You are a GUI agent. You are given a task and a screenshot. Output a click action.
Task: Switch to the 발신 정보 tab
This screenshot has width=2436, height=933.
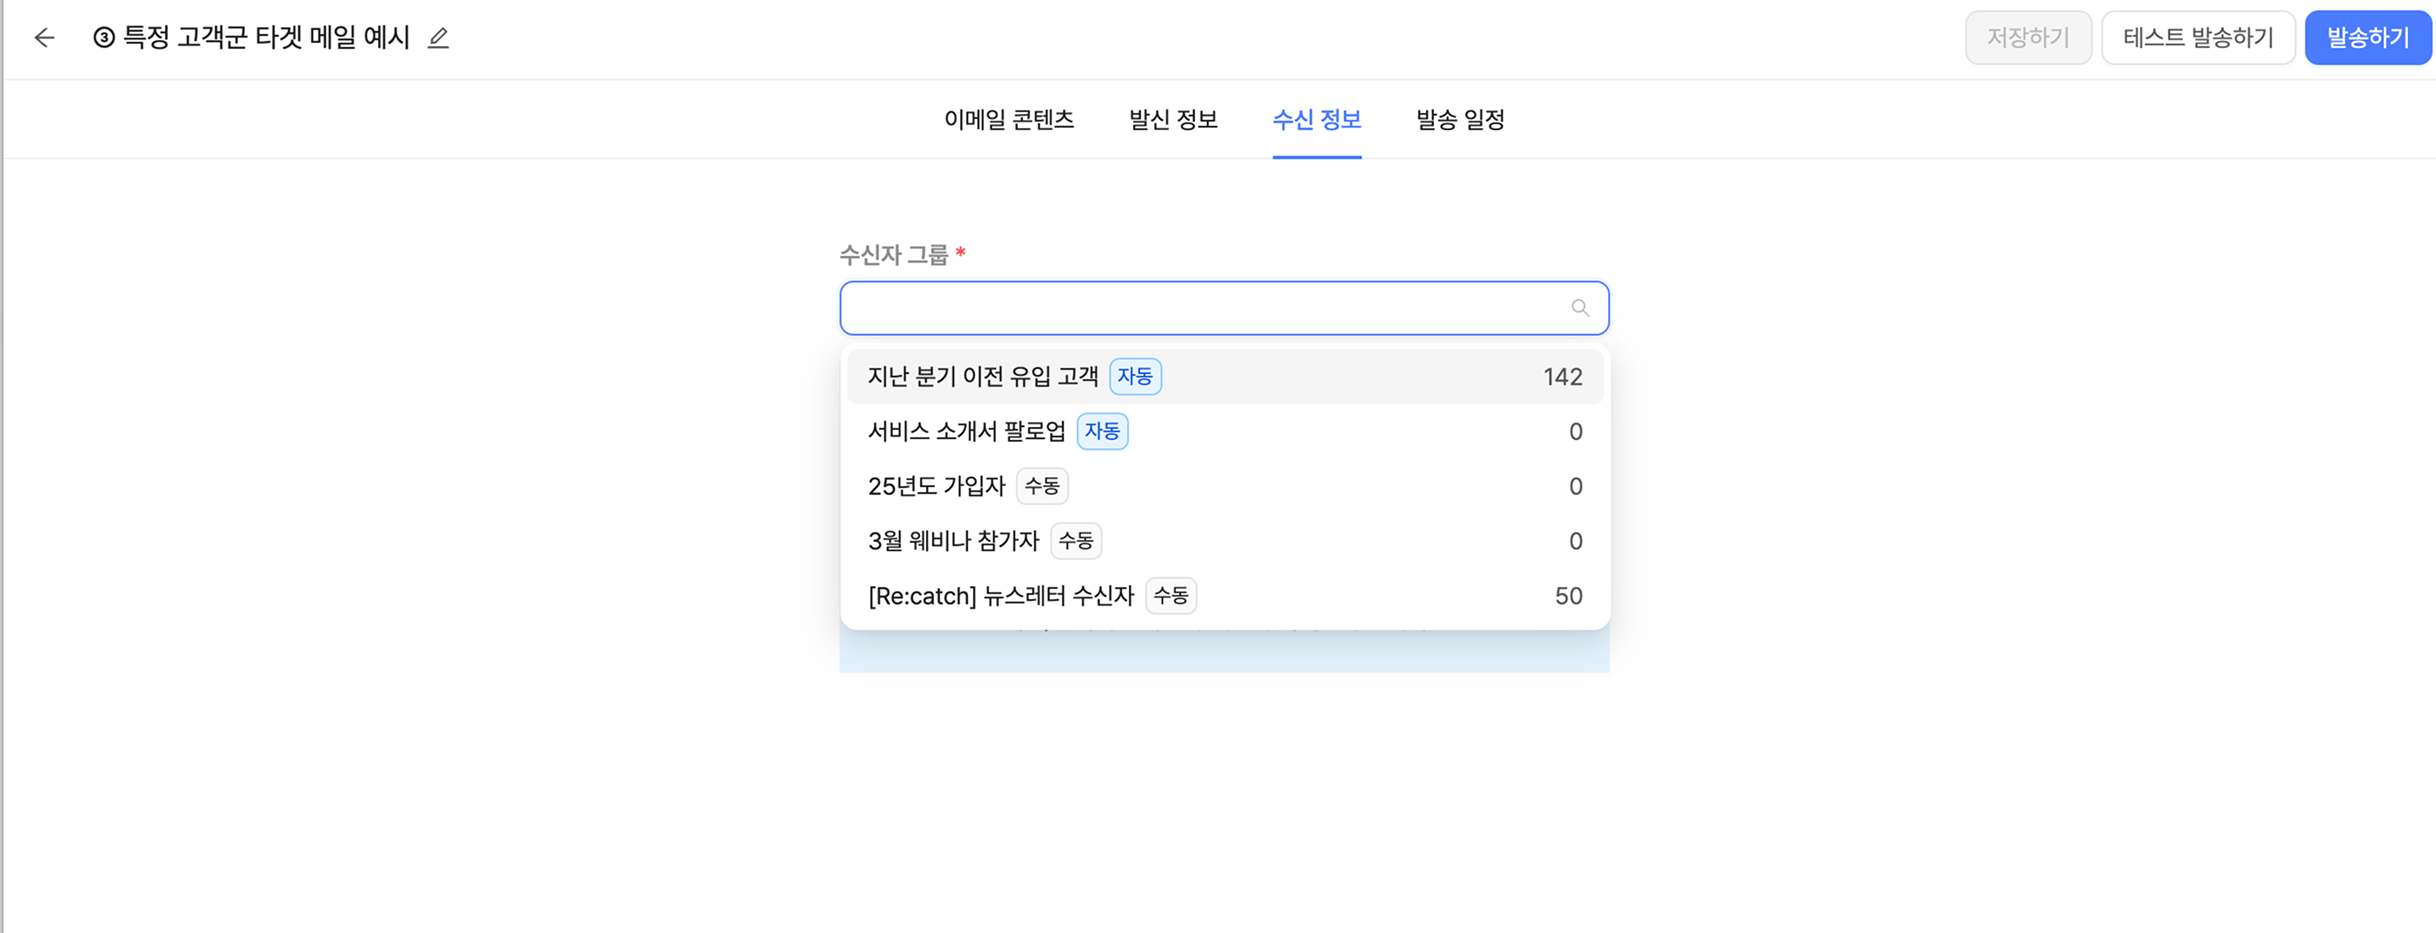tap(1172, 120)
